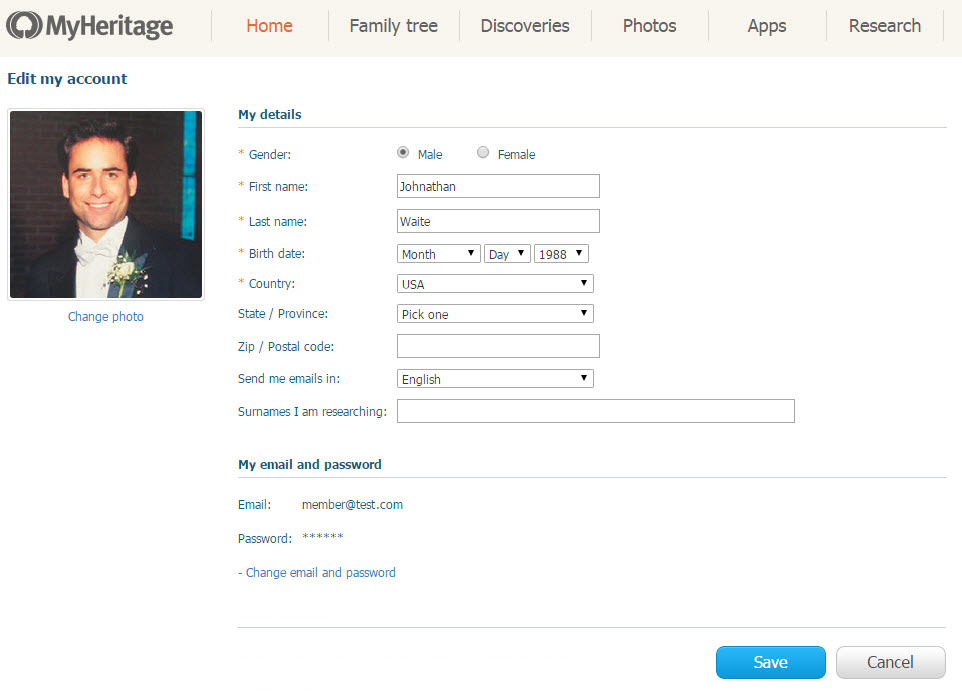Select the Male gender radio button
The width and height of the screenshot is (962, 696).
pyautogui.click(x=403, y=153)
